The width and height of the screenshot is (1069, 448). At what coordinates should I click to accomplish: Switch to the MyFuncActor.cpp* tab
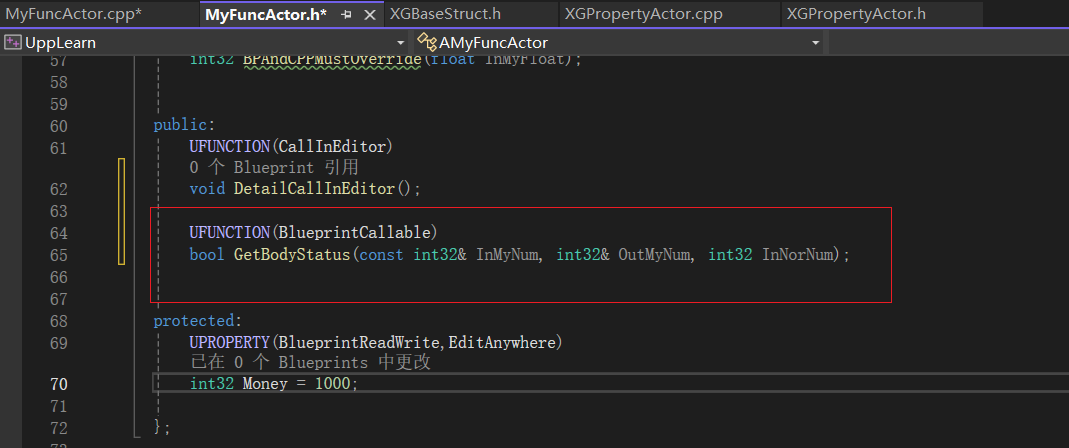[x=74, y=14]
